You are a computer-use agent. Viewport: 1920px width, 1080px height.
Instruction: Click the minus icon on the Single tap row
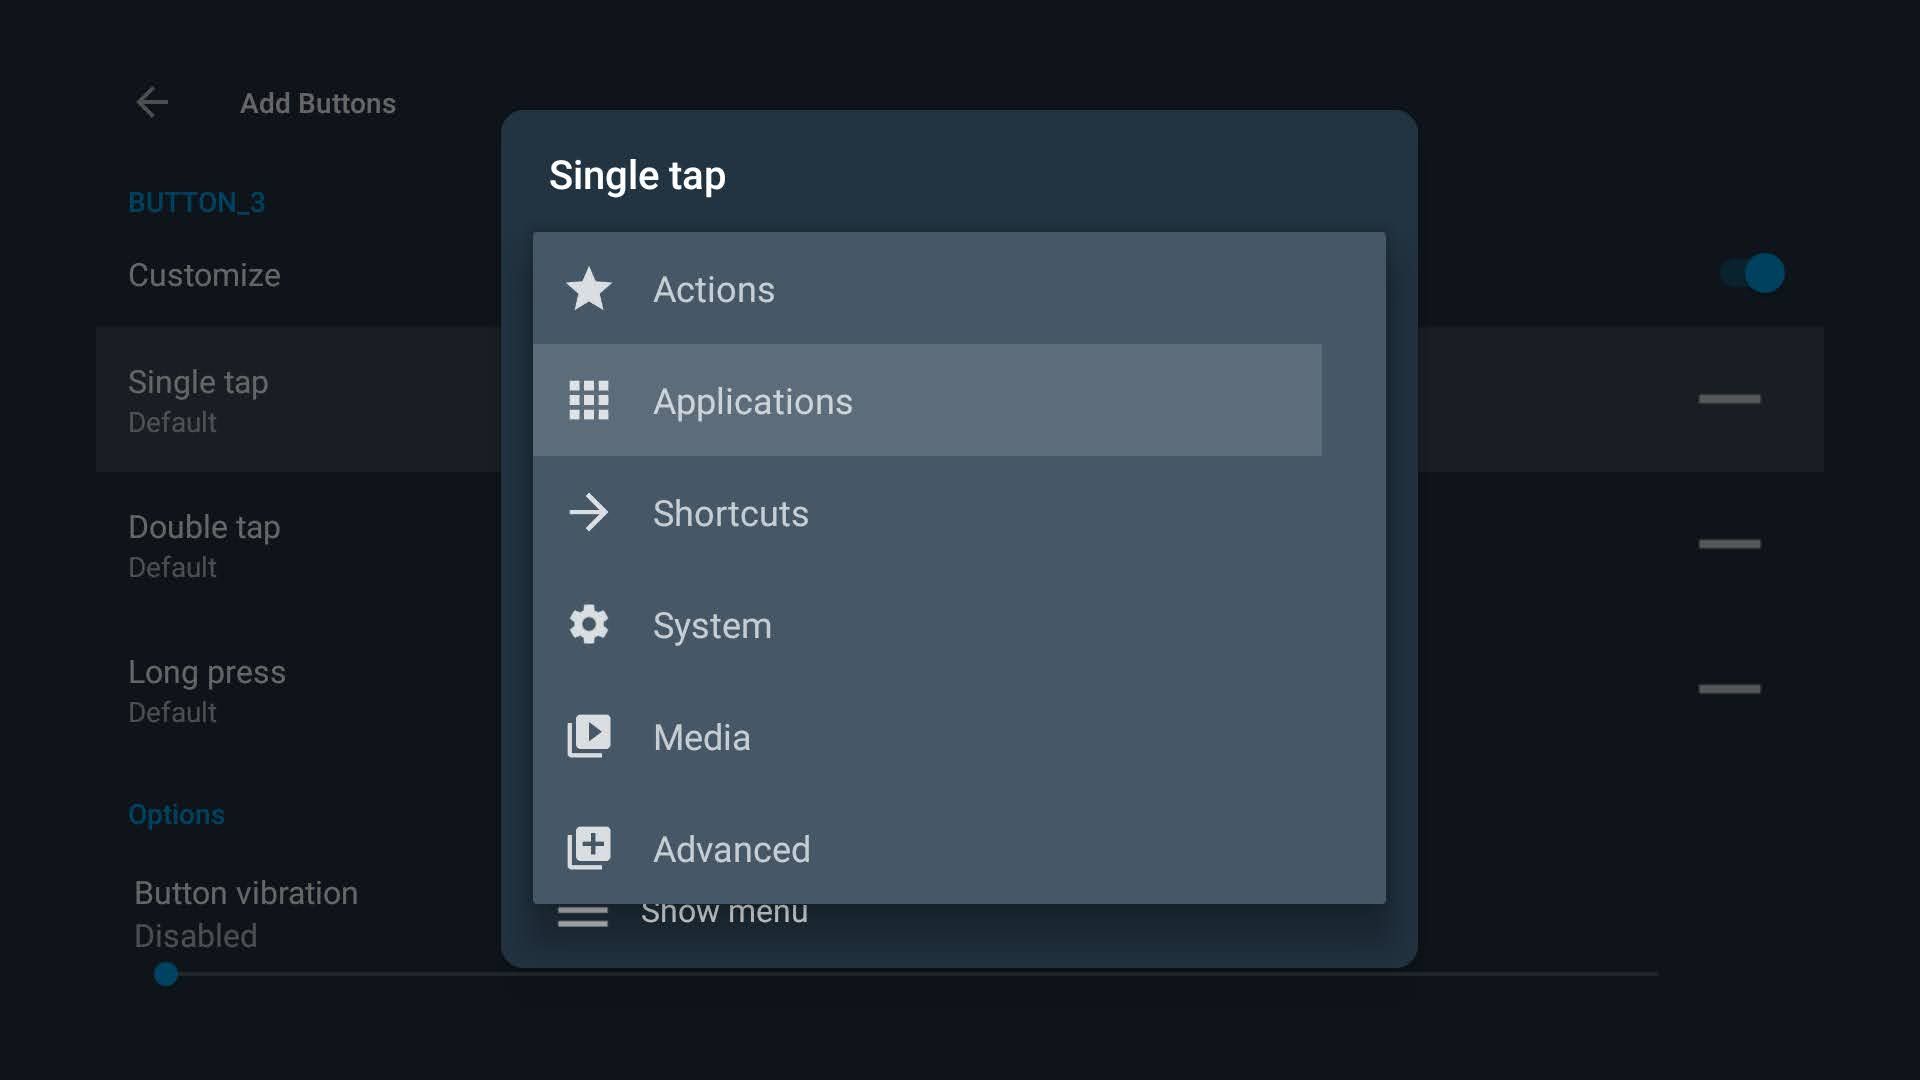[1730, 399]
